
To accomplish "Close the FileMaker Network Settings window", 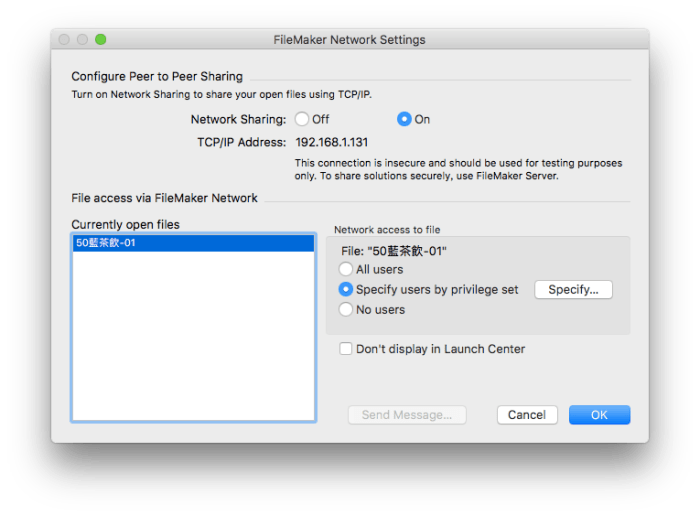I will click(65, 40).
